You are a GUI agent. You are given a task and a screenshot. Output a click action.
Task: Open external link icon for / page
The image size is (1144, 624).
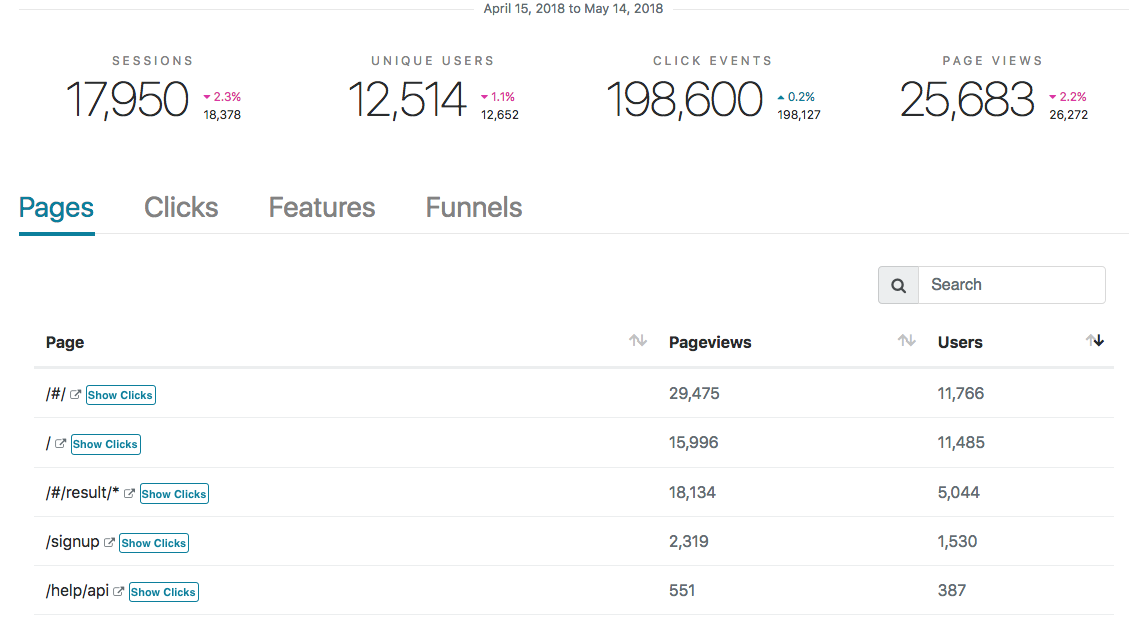click(61, 444)
